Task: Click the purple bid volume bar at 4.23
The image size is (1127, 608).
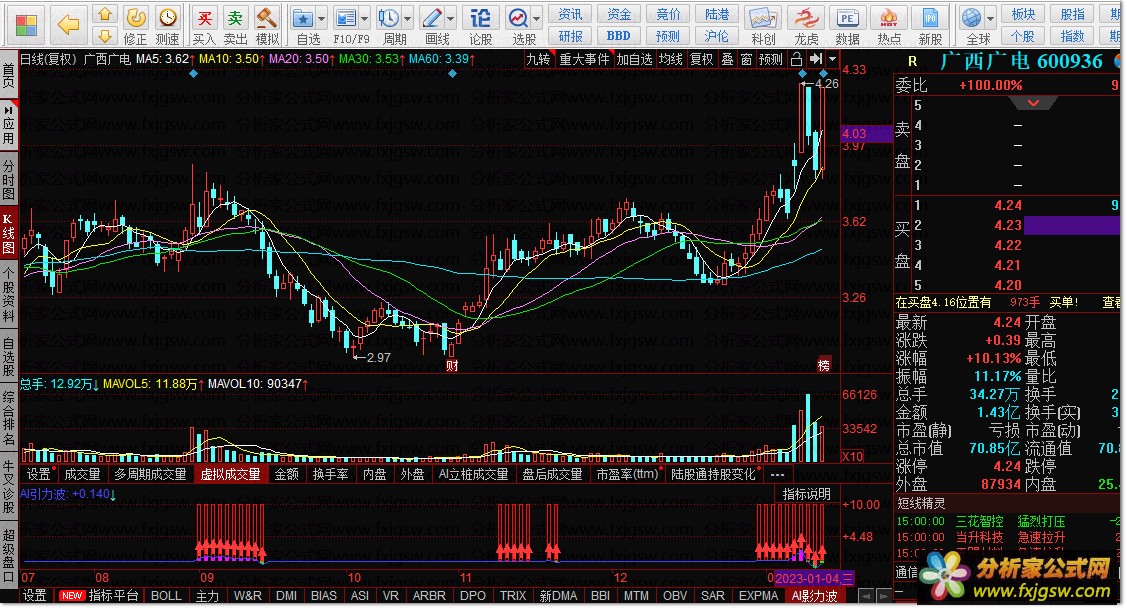Action: [x=1071, y=226]
